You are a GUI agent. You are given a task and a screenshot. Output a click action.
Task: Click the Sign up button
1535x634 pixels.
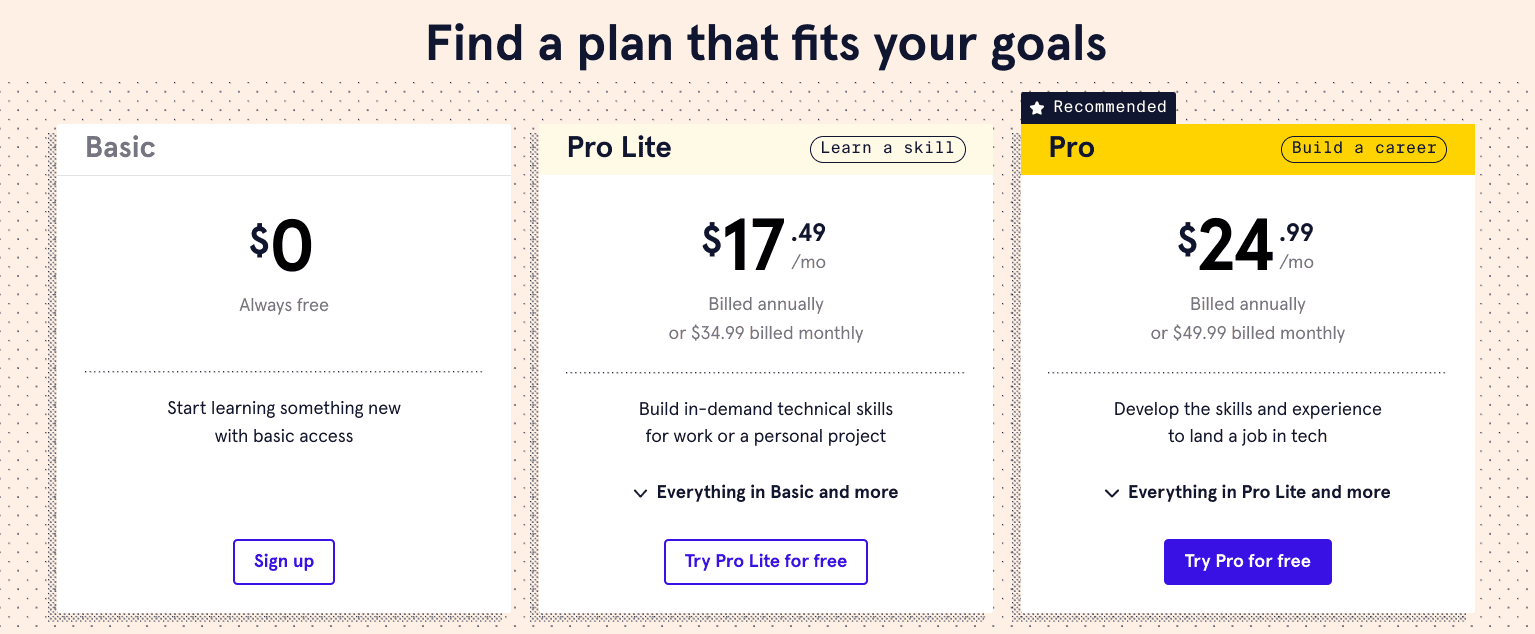coord(283,561)
